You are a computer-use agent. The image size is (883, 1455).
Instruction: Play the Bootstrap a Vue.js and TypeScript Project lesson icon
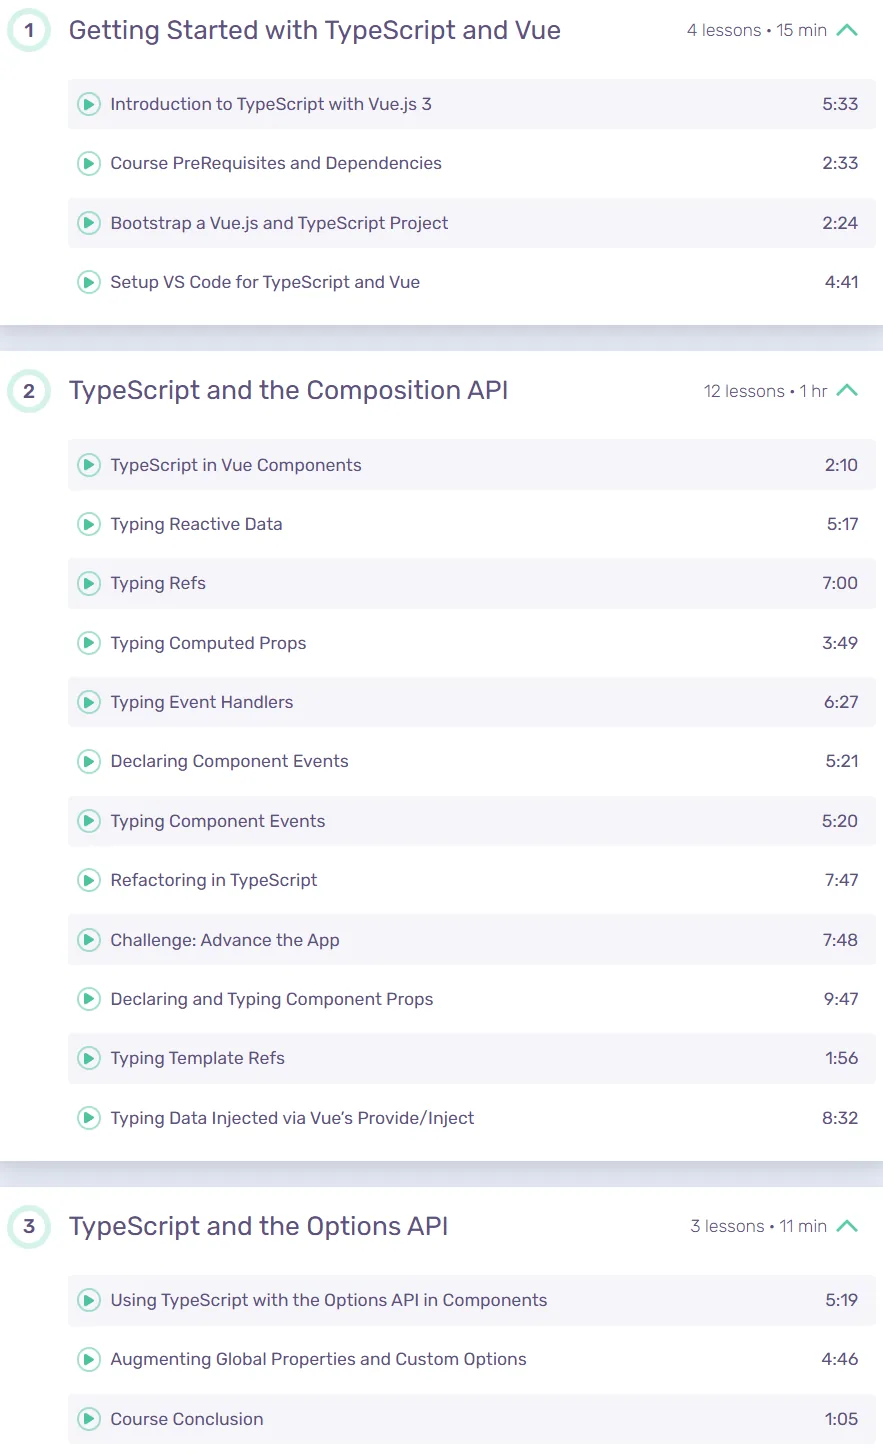(x=89, y=223)
